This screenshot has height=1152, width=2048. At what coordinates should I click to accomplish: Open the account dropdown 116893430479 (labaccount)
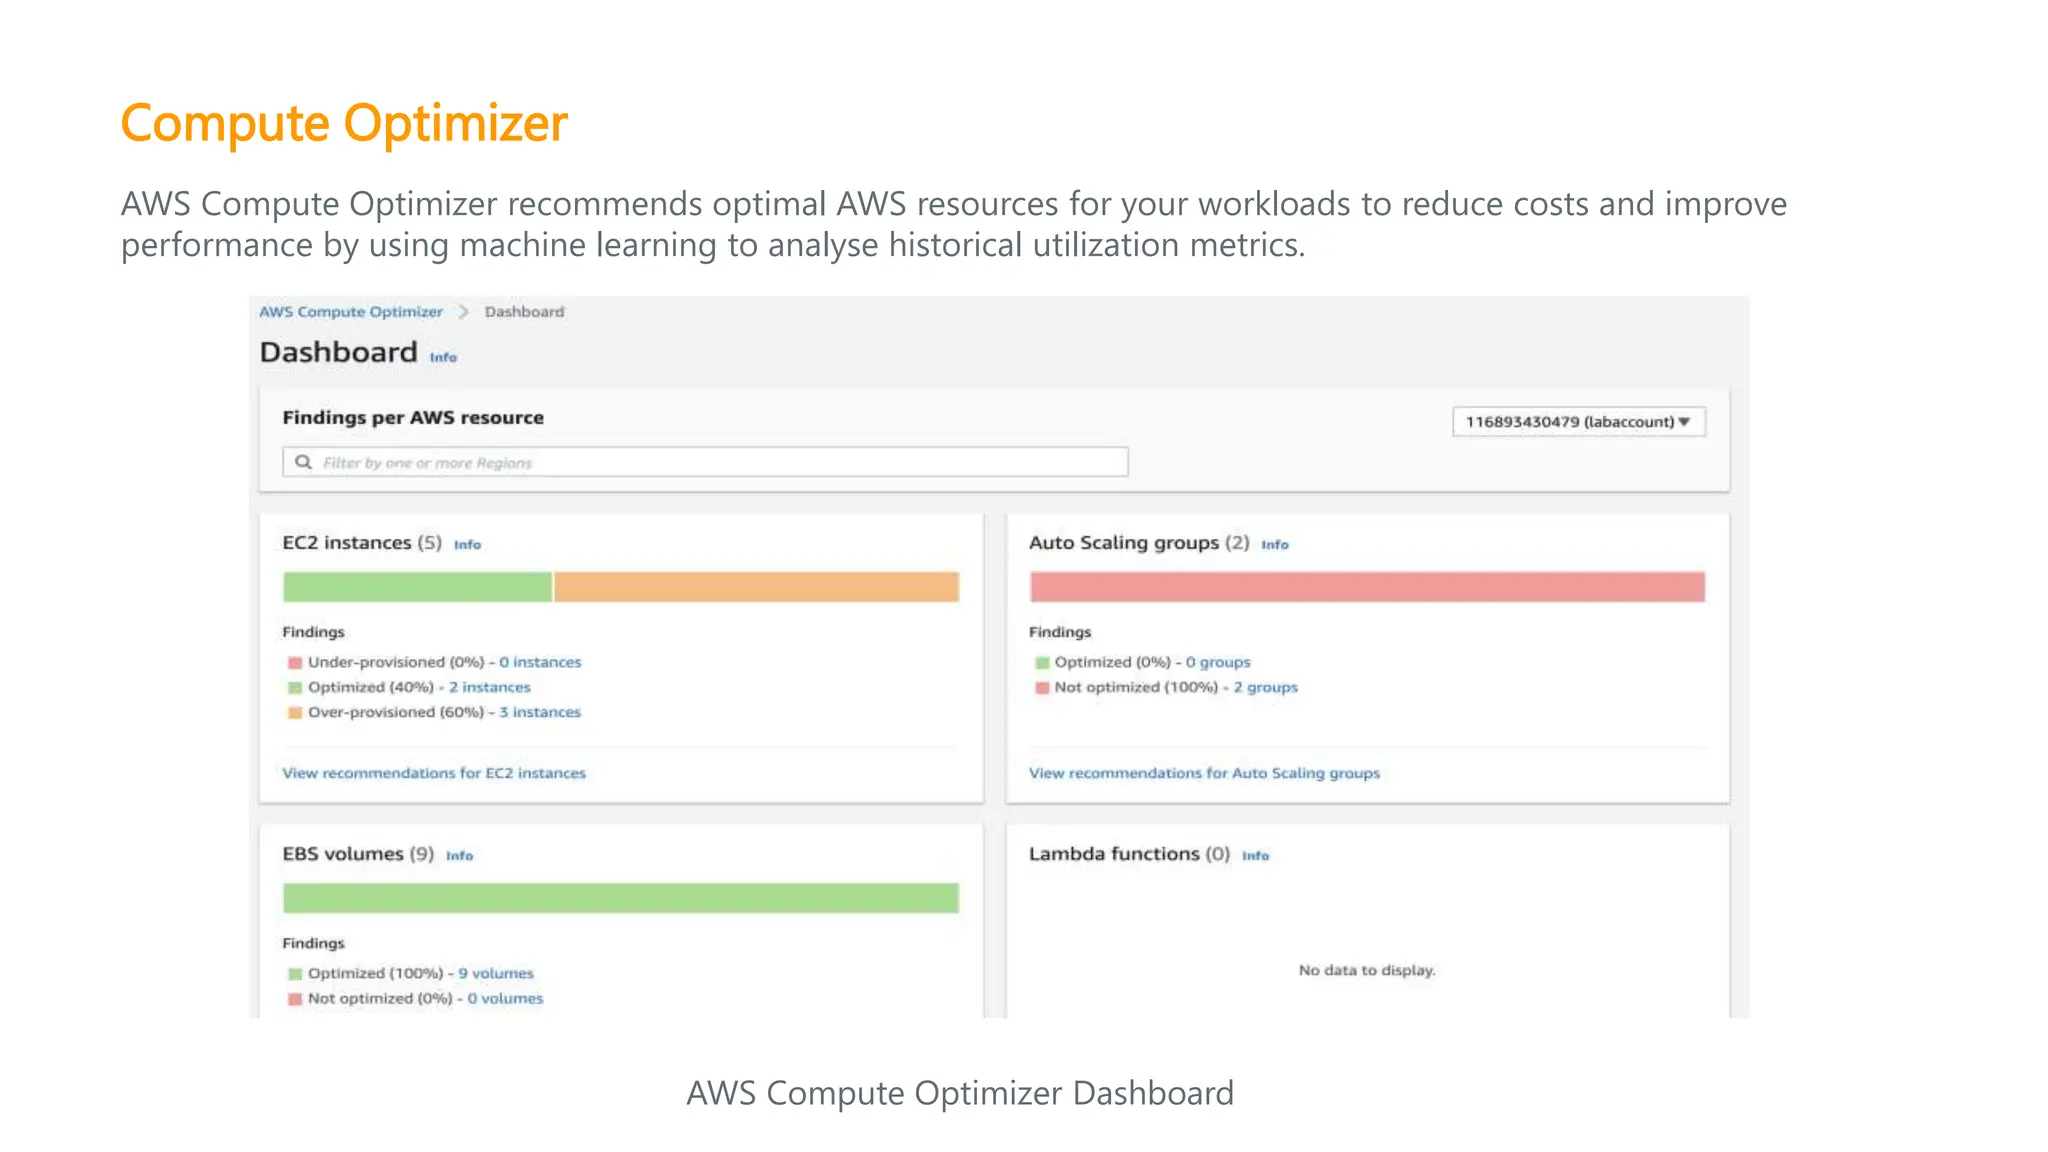(1579, 422)
